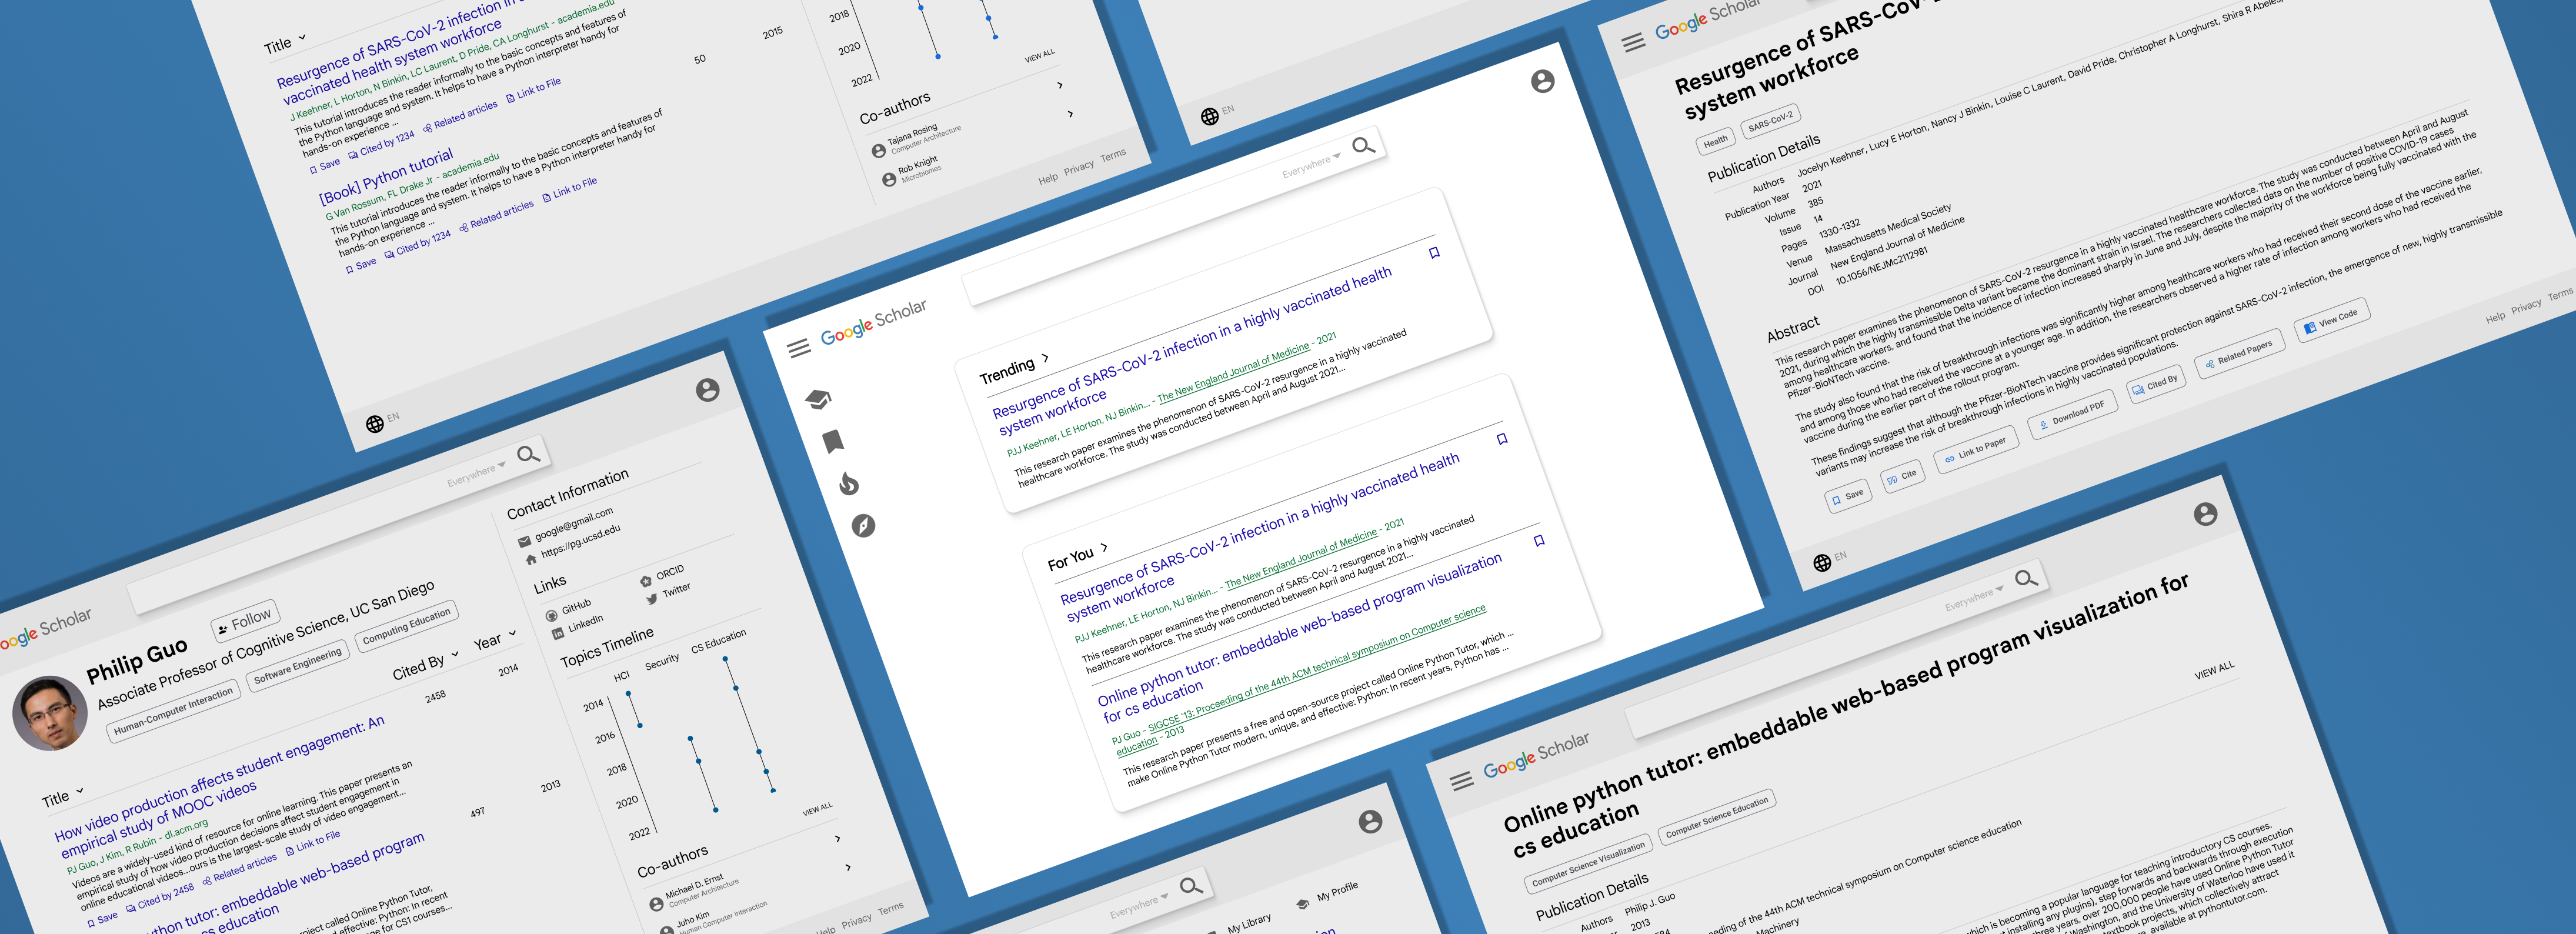Click the search magnifier in the My Library window
The height and width of the screenshot is (934, 2576).
click(x=1190, y=886)
